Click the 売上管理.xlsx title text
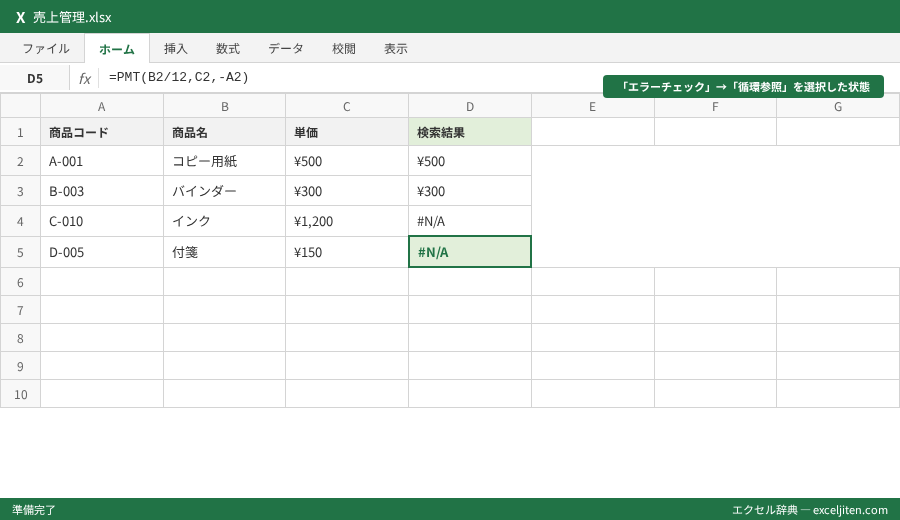Viewport: 900px width, 520px height. (x=72, y=17)
